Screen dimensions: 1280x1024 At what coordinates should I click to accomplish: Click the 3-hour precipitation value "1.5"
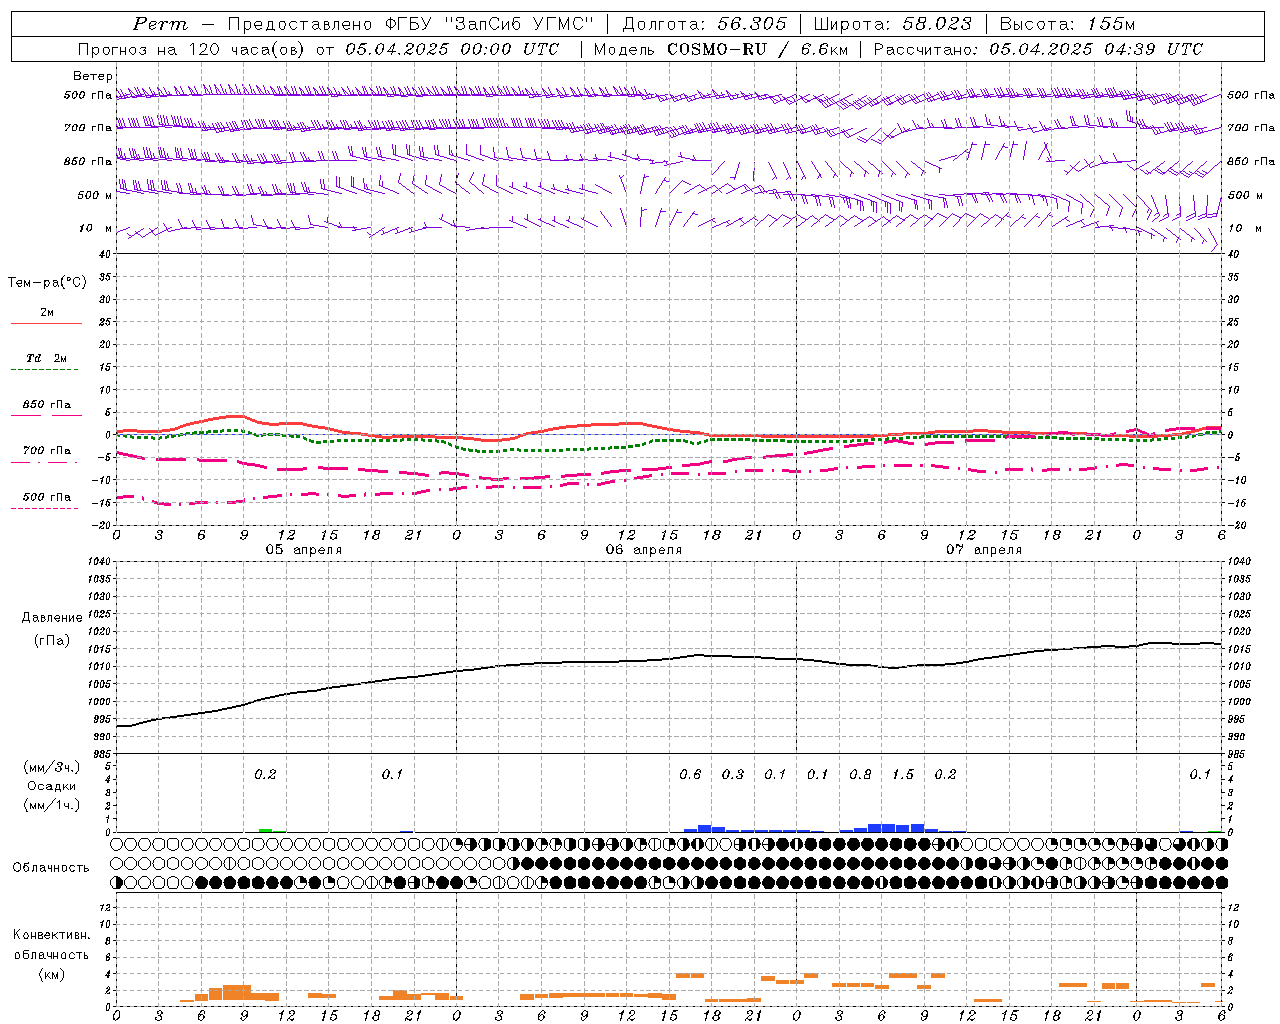pos(903,775)
